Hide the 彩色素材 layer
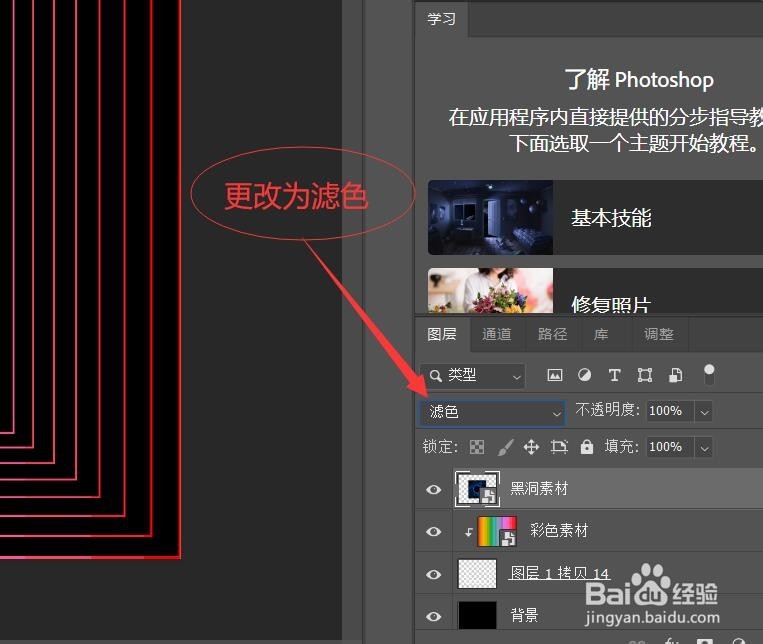 [434, 532]
